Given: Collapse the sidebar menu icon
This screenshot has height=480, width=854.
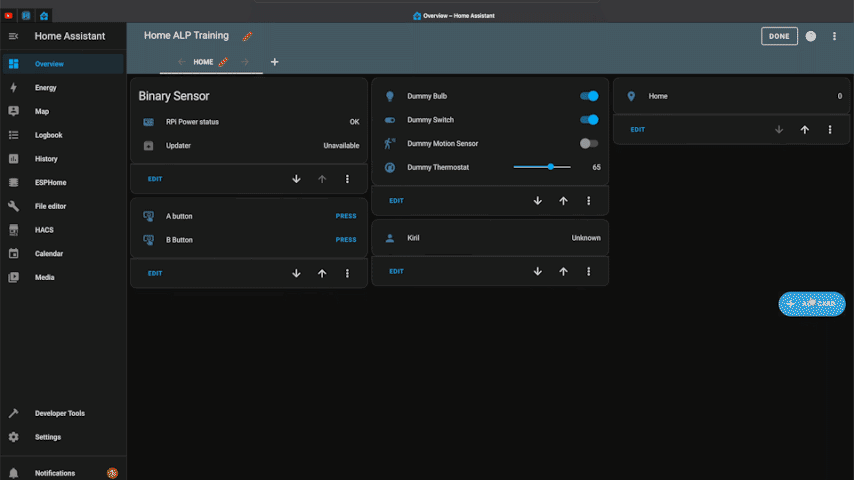Looking at the screenshot, I should 14,36.
